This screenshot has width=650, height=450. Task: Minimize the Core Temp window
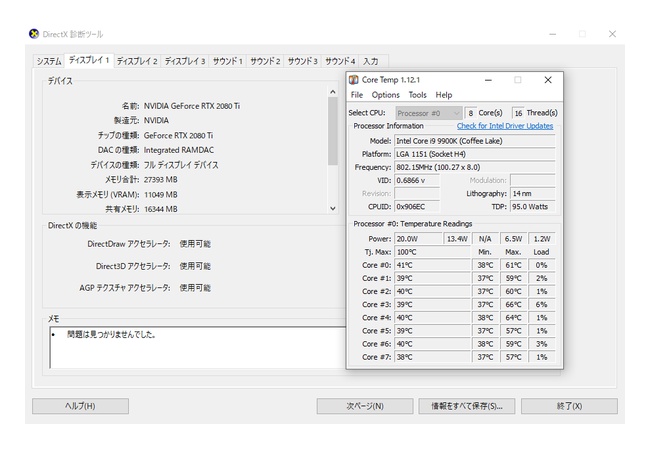[x=488, y=80]
